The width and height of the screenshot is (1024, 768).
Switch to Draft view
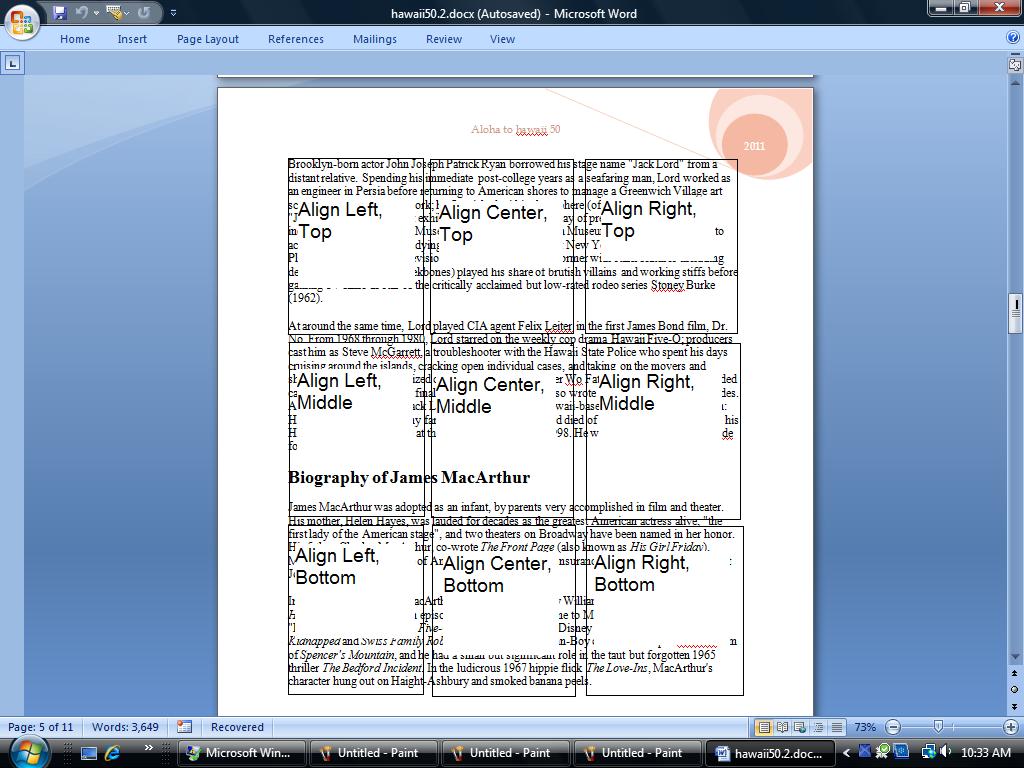837,727
